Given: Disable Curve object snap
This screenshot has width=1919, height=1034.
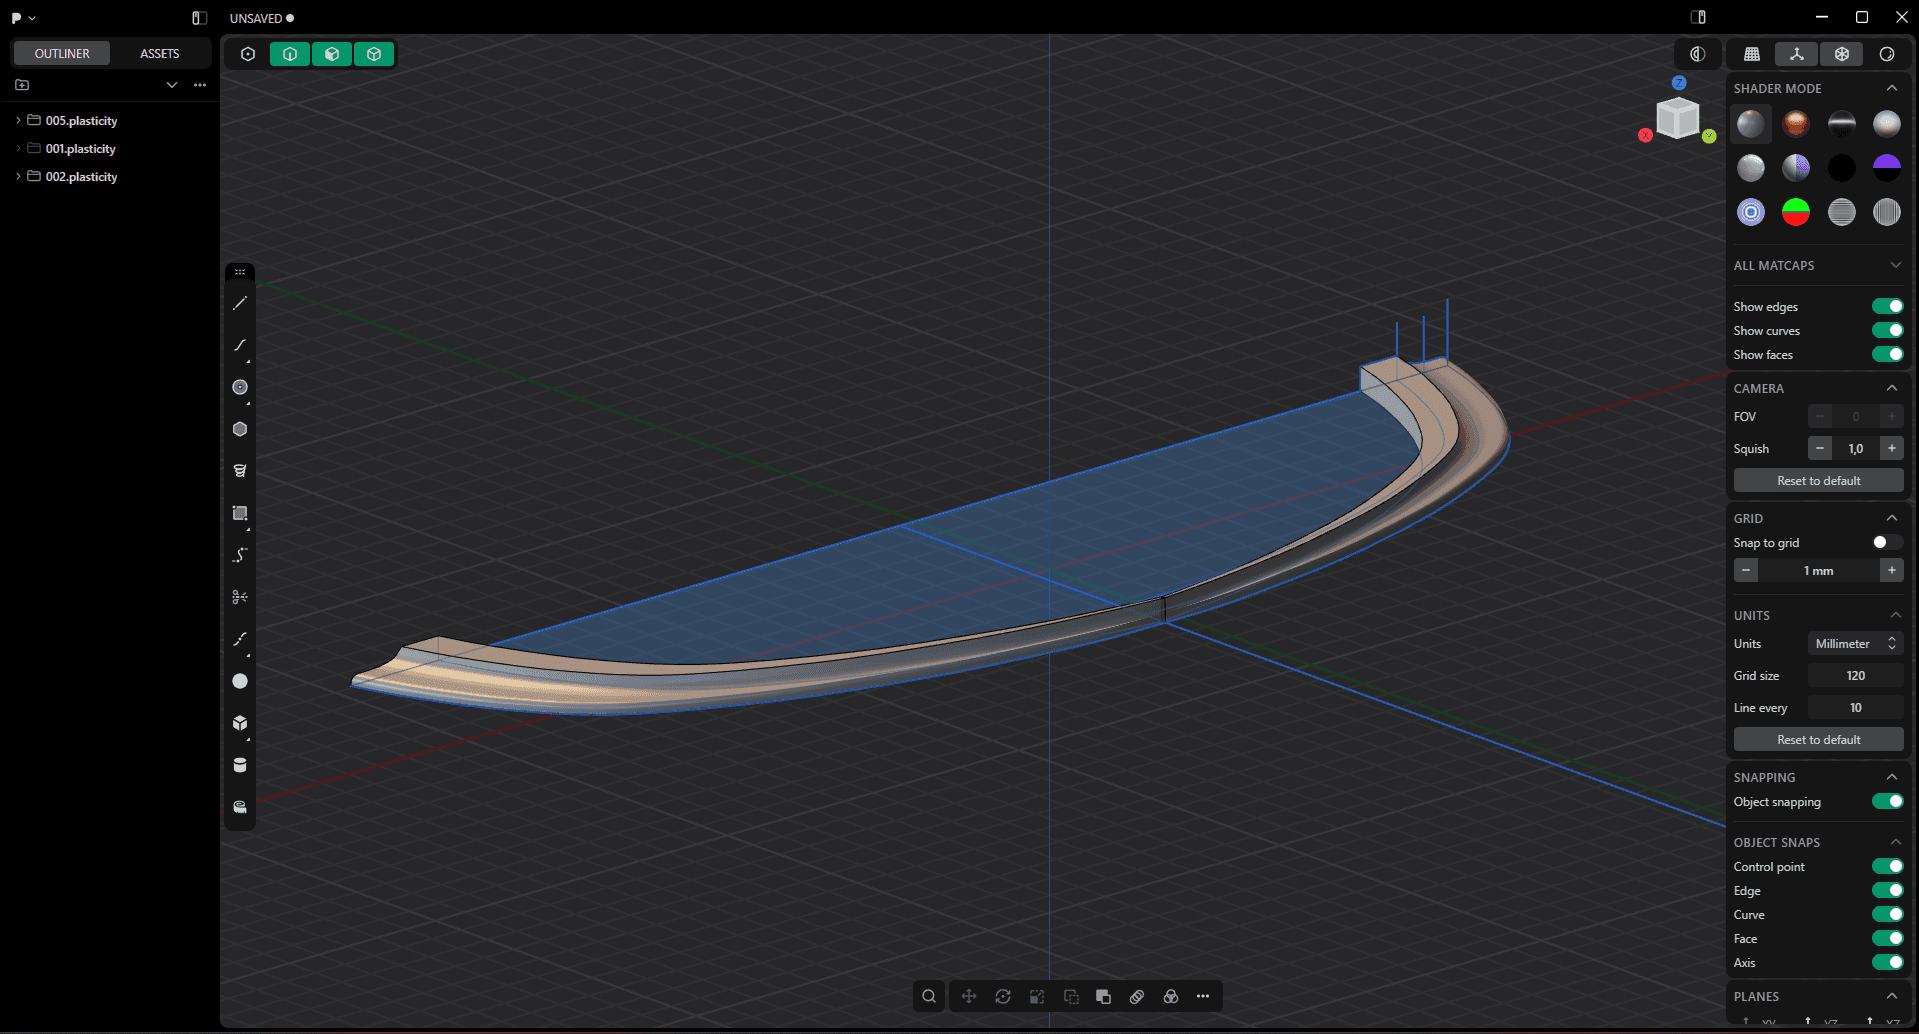Looking at the screenshot, I should coord(1887,914).
